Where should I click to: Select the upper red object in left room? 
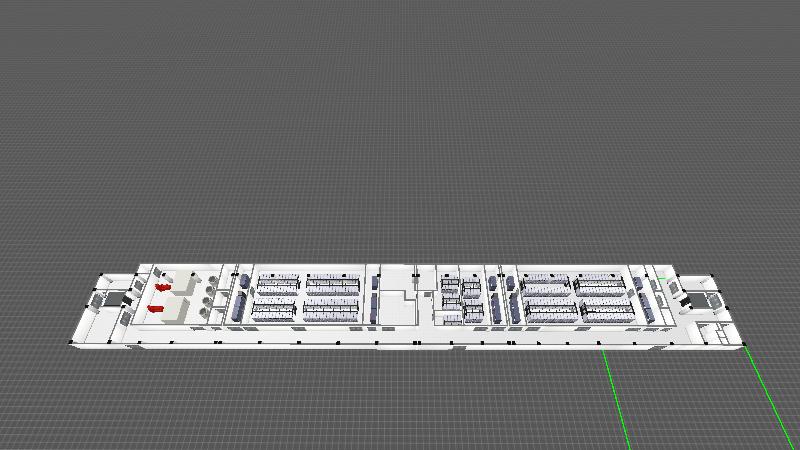coord(162,288)
